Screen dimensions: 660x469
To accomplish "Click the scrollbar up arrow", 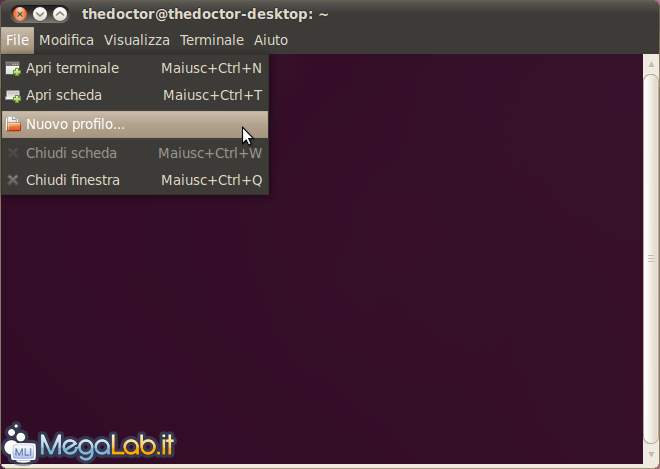I will point(651,64).
